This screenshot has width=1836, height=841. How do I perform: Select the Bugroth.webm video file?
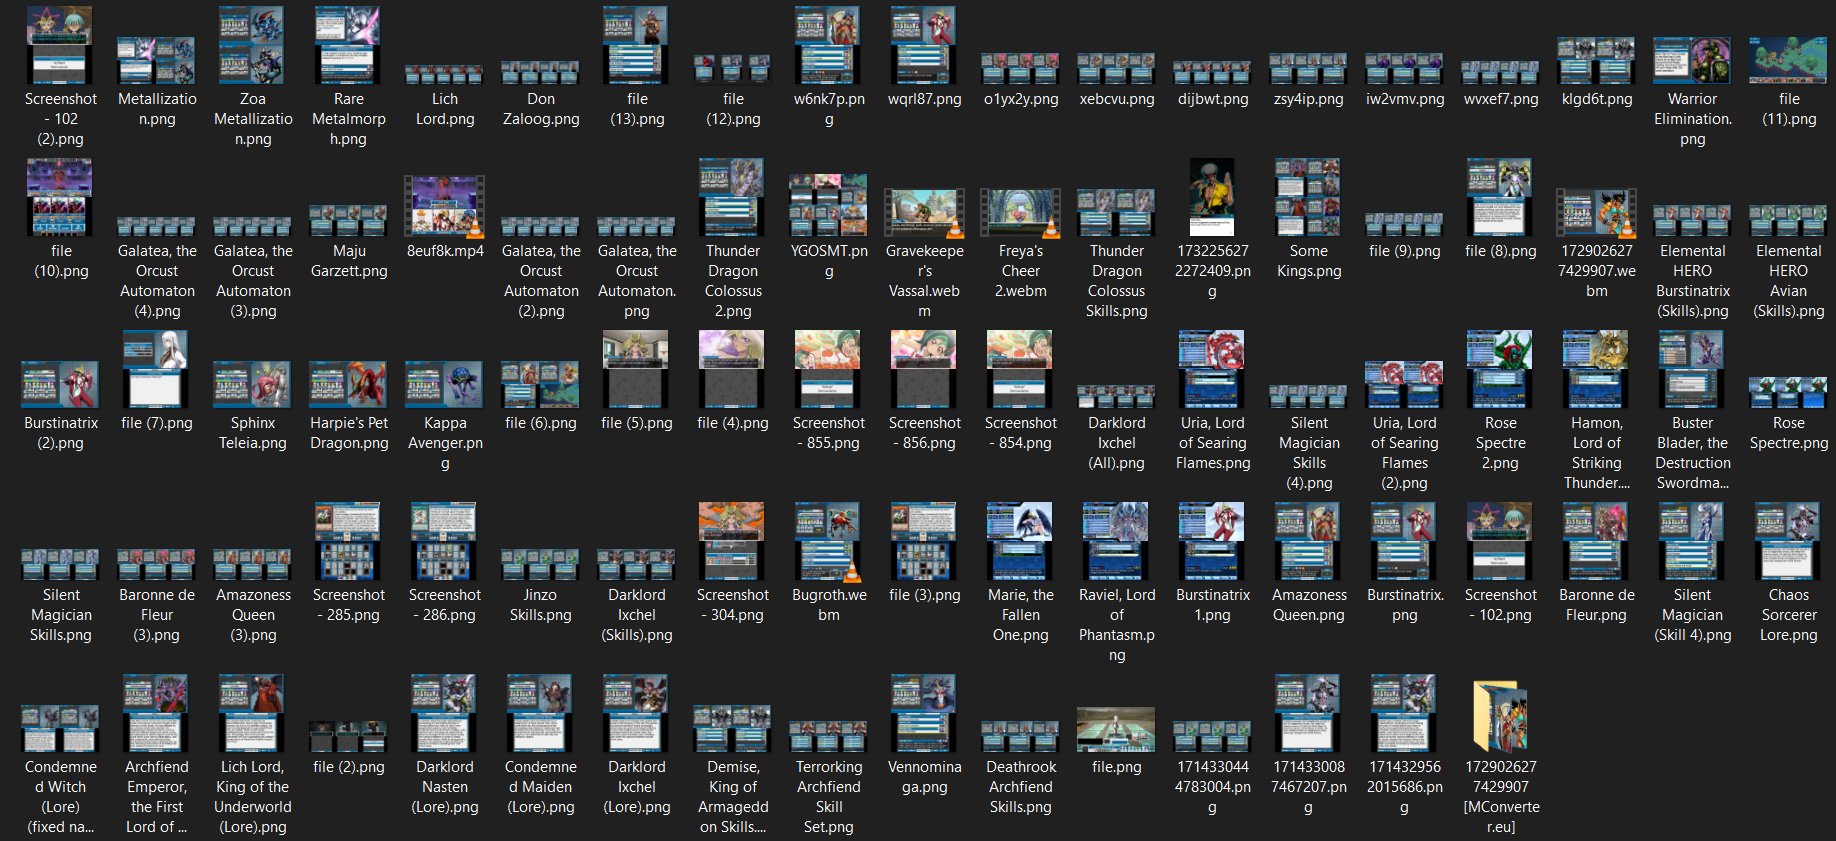[828, 541]
